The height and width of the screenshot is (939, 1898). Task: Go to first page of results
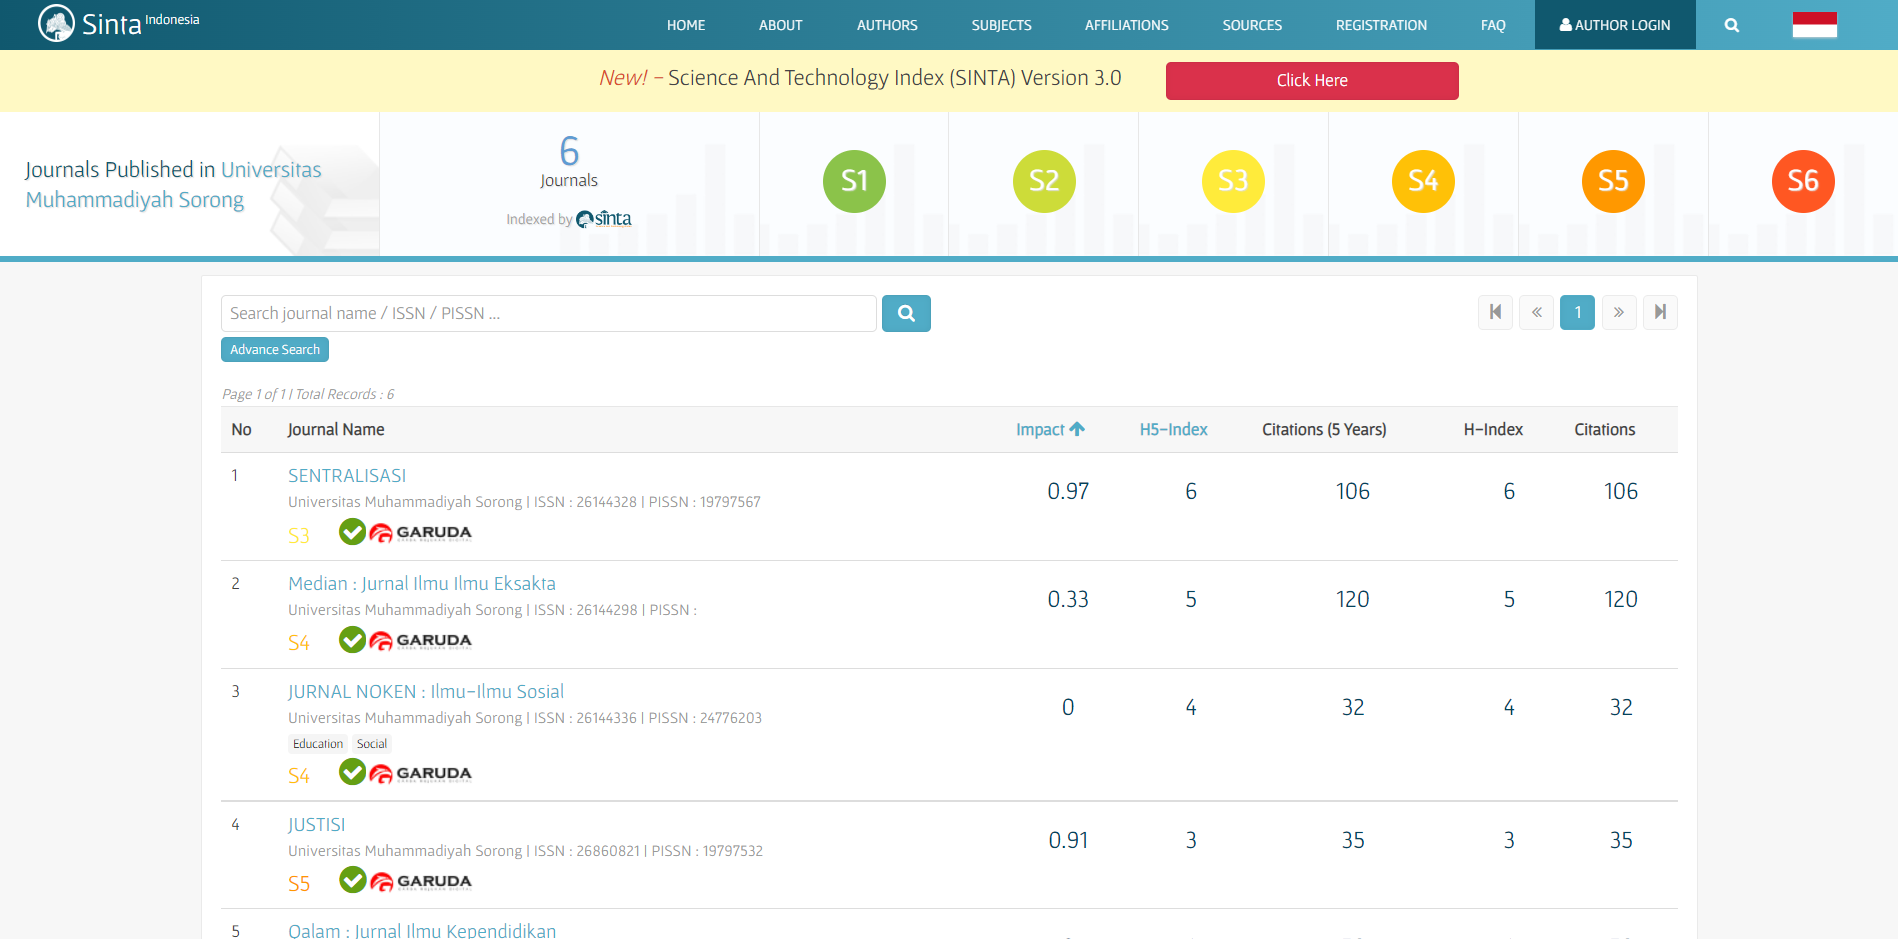[x=1495, y=312]
